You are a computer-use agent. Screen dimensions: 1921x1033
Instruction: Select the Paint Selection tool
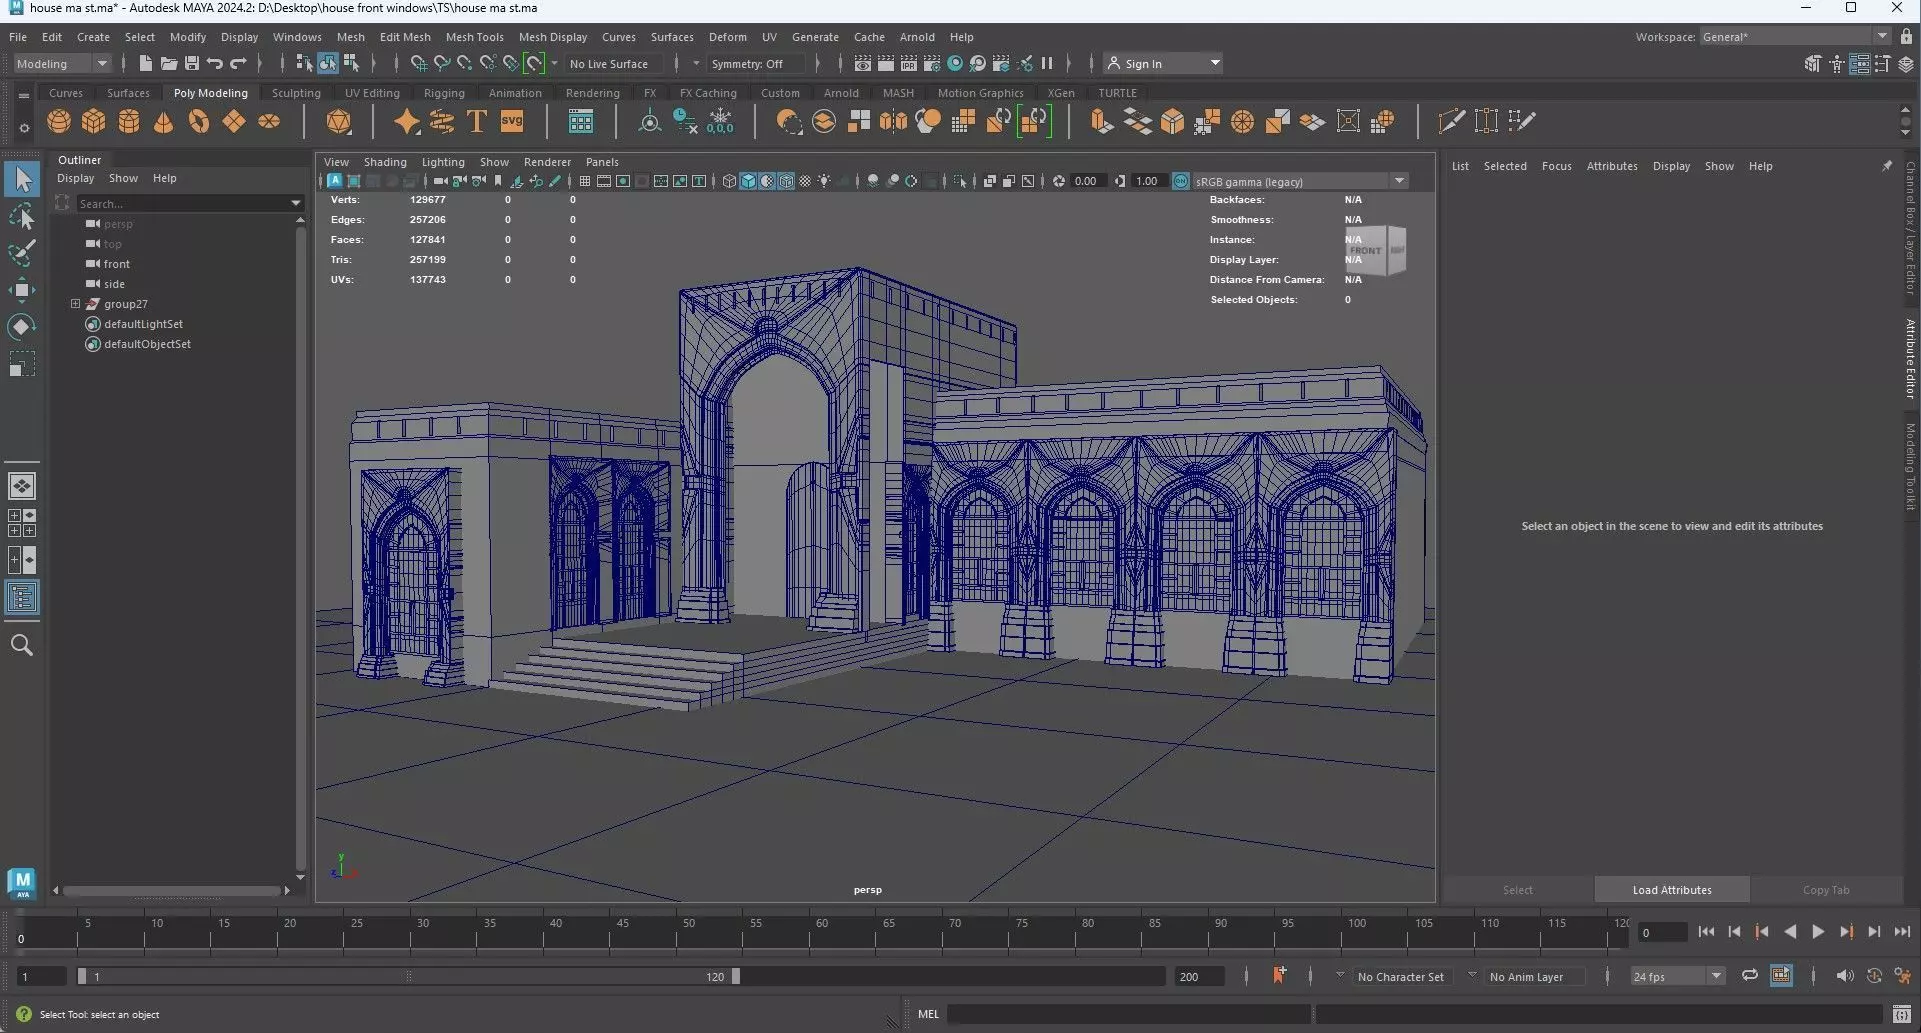21,252
